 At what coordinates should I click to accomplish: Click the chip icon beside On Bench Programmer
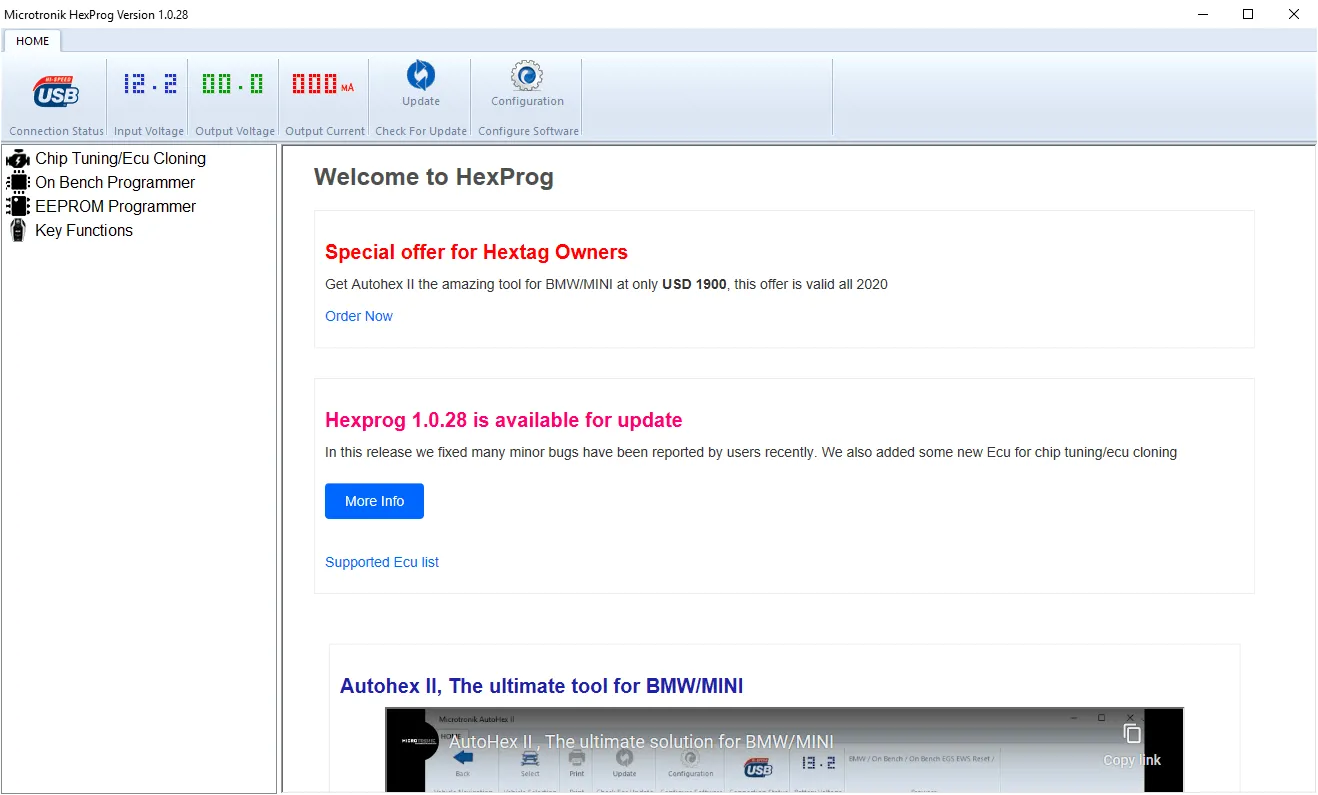click(x=18, y=182)
